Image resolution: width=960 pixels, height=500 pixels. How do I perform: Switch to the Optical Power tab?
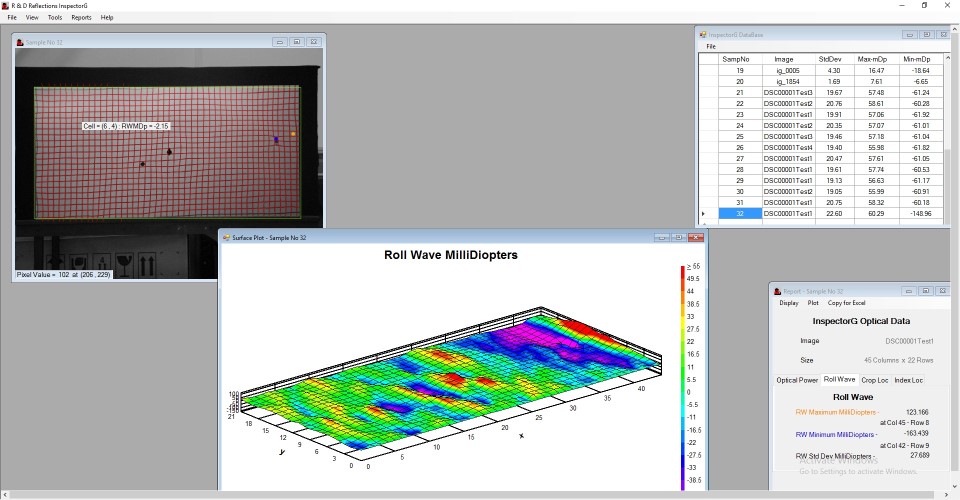pyautogui.click(x=797, y=380)
